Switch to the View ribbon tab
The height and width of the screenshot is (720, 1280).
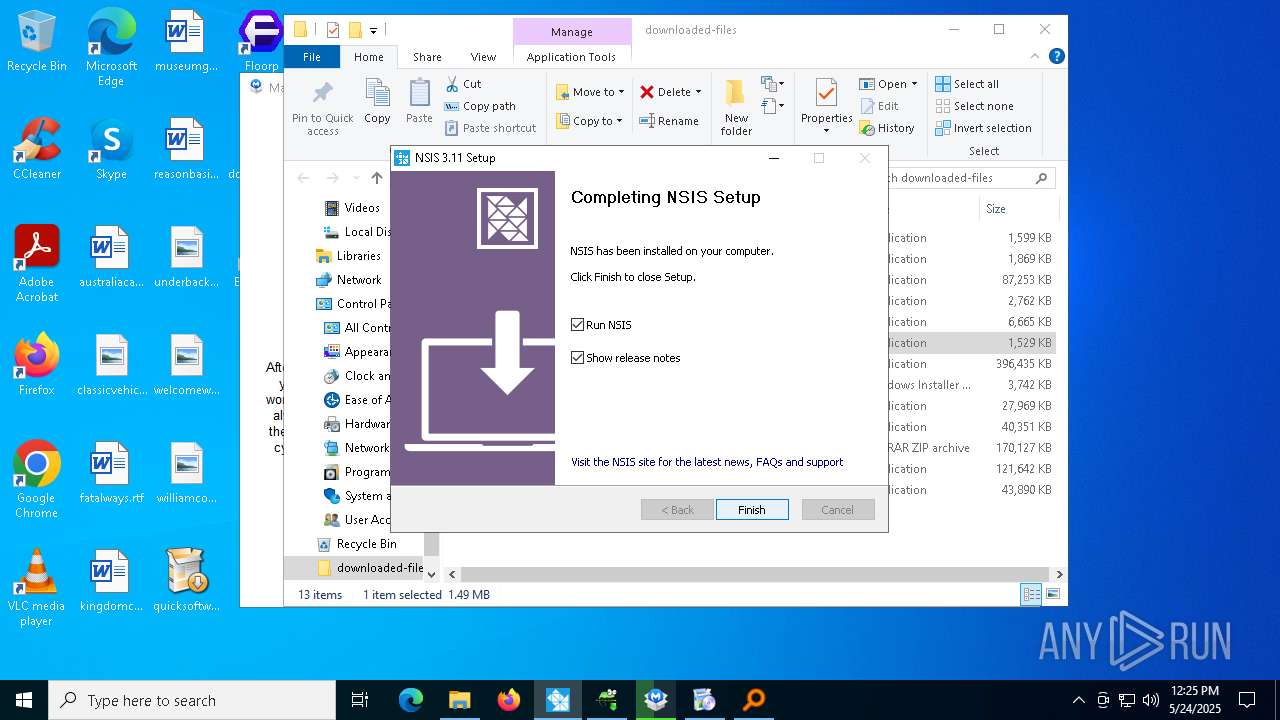[483, 57]
